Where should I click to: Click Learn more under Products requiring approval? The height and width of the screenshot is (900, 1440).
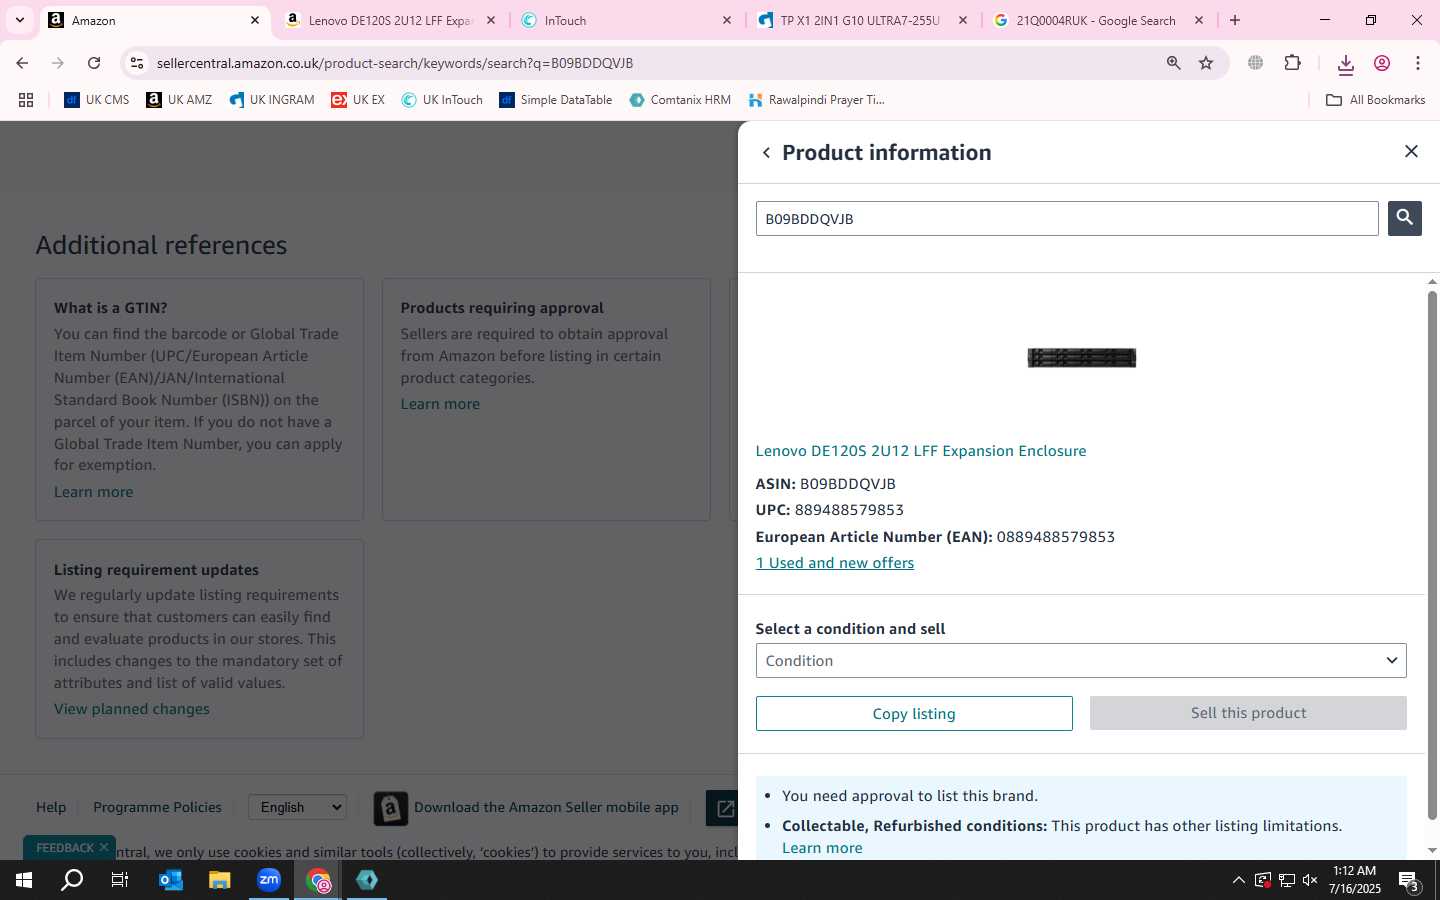click(x=440, y=404)
